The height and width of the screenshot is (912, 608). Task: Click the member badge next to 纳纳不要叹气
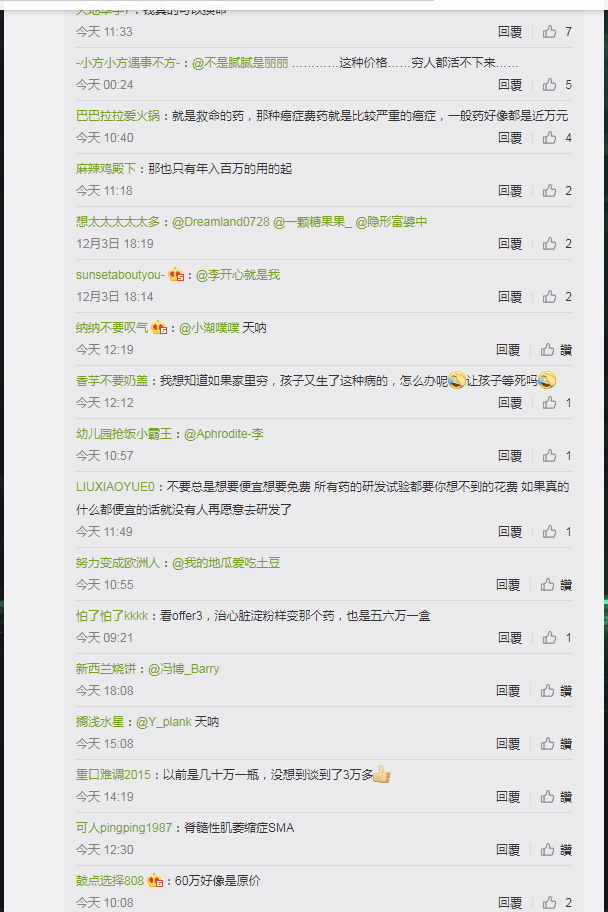coord(159,327)
